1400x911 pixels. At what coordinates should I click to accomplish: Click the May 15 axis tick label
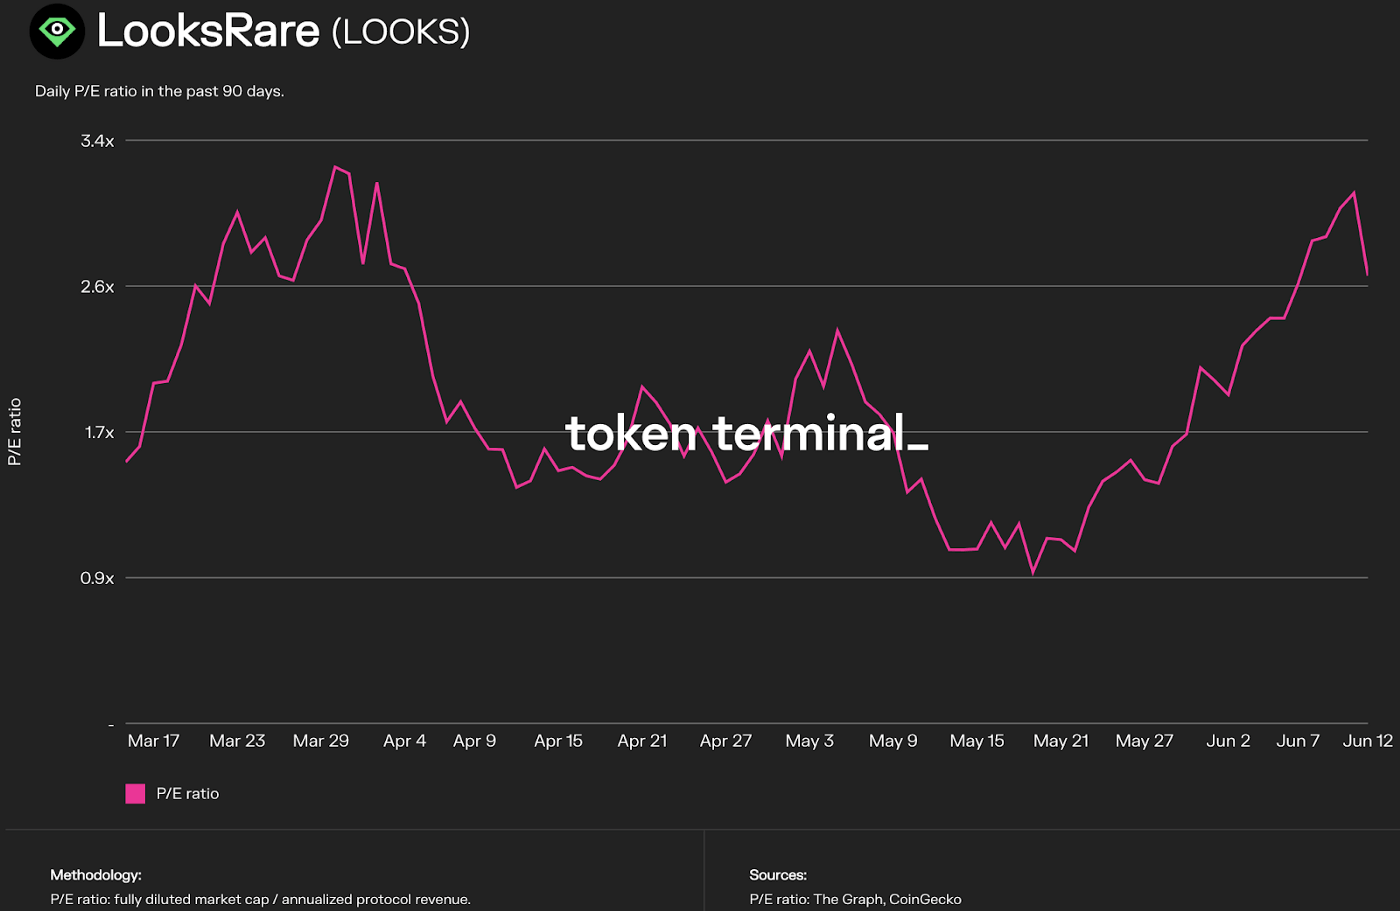977,740
